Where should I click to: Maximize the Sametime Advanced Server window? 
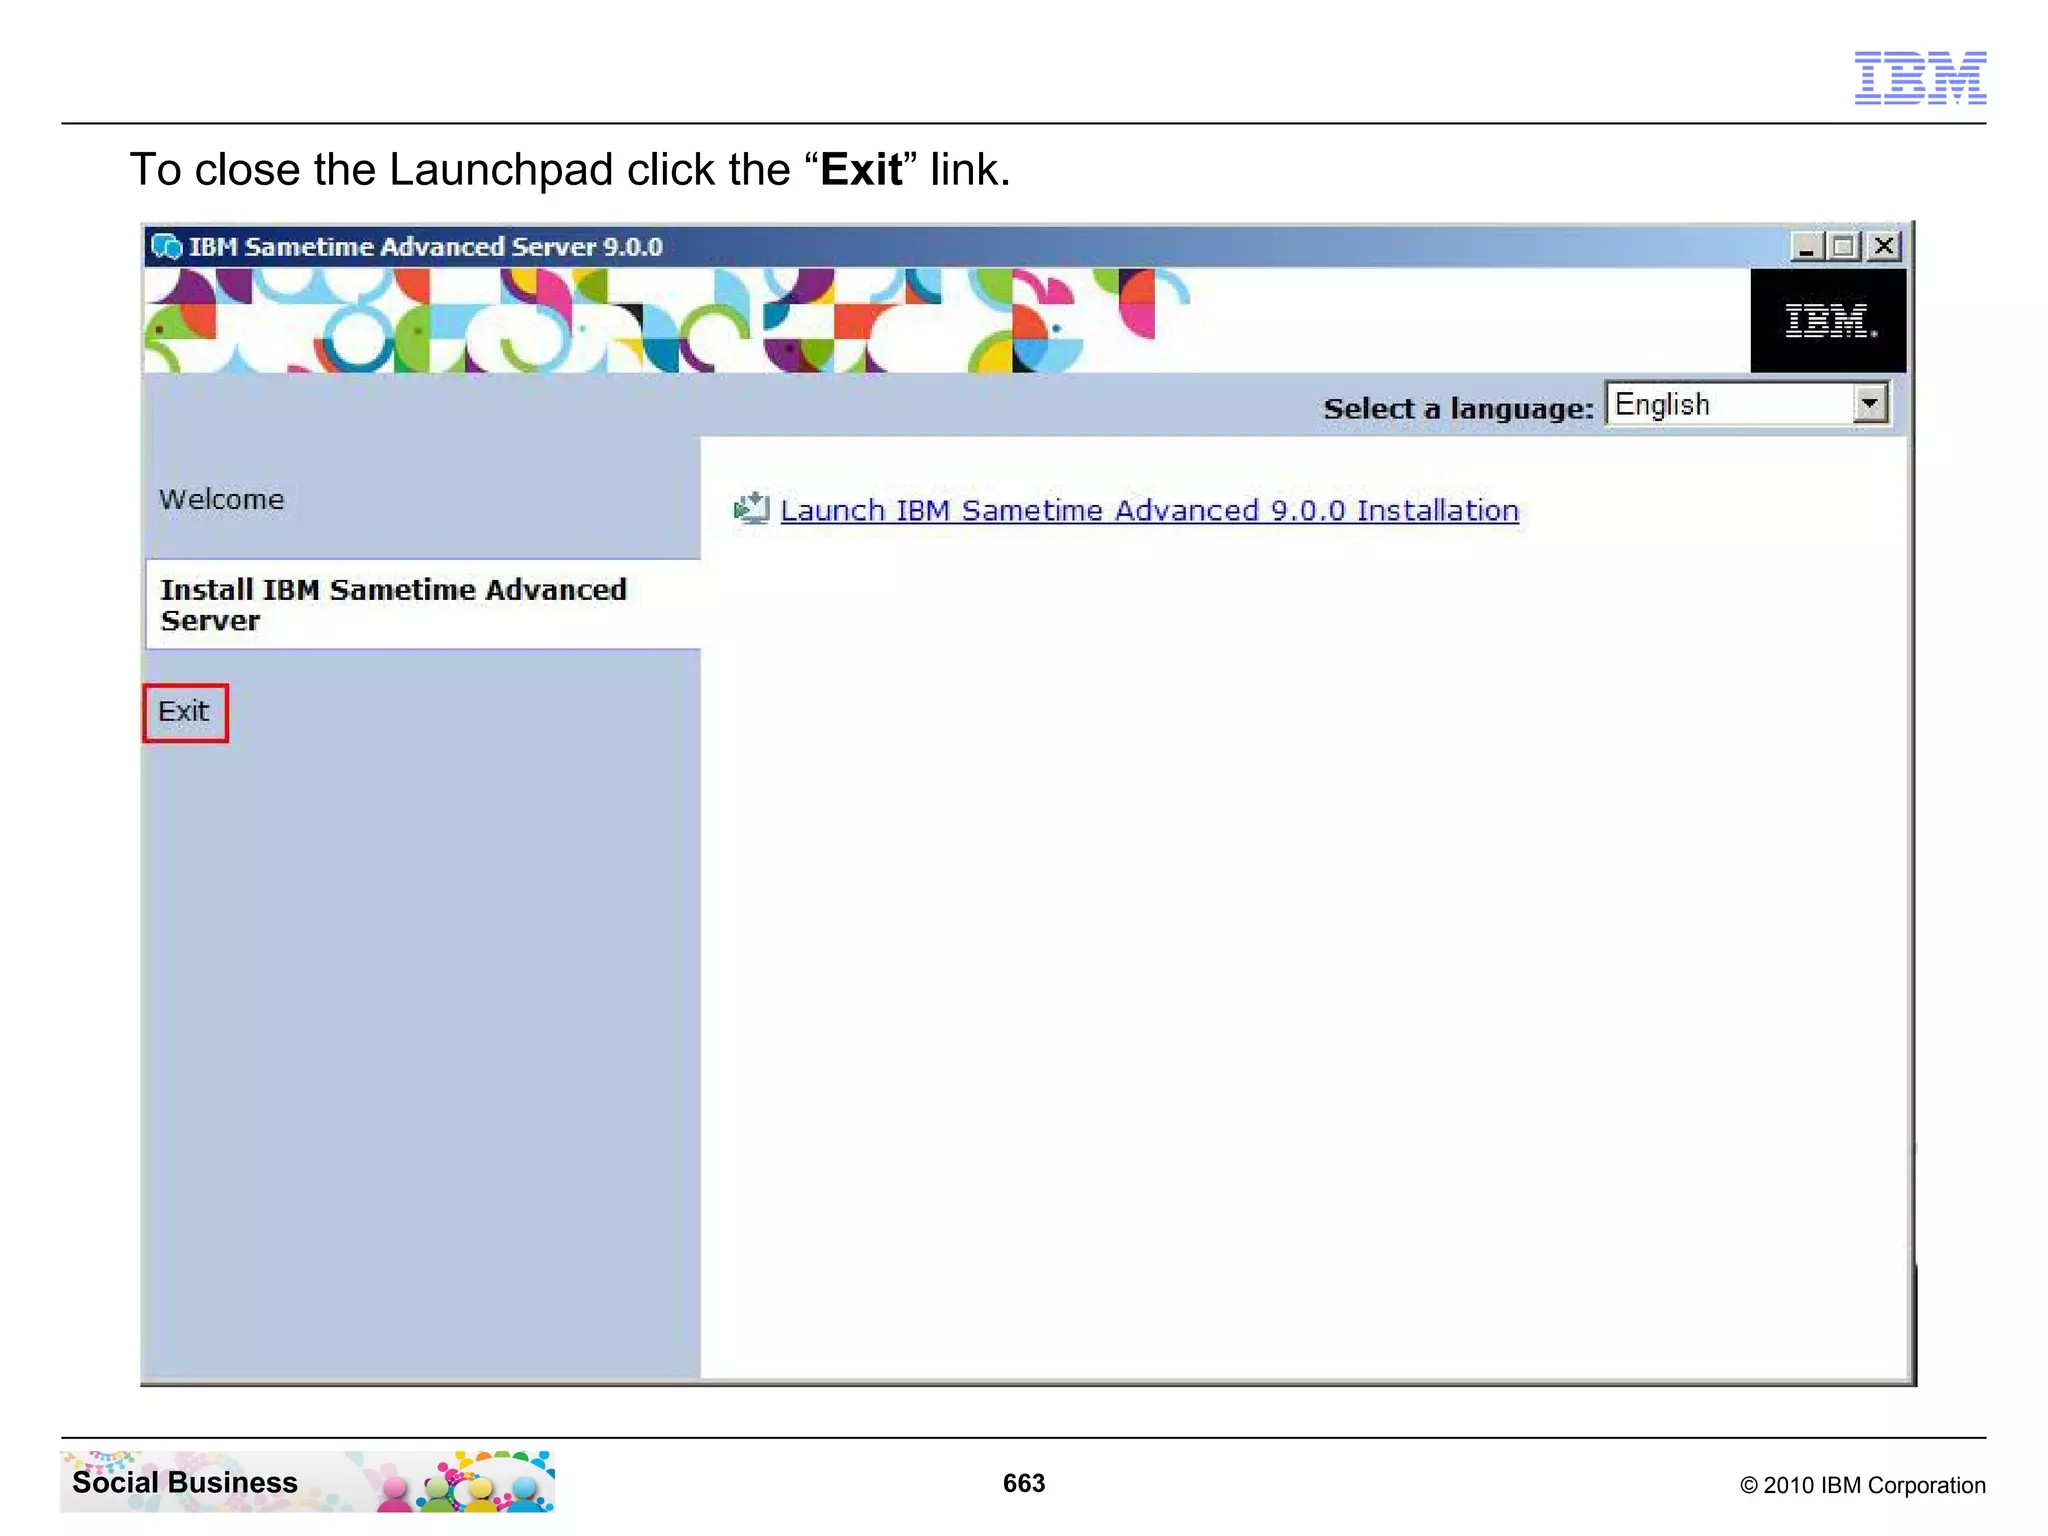(1844, 246)
